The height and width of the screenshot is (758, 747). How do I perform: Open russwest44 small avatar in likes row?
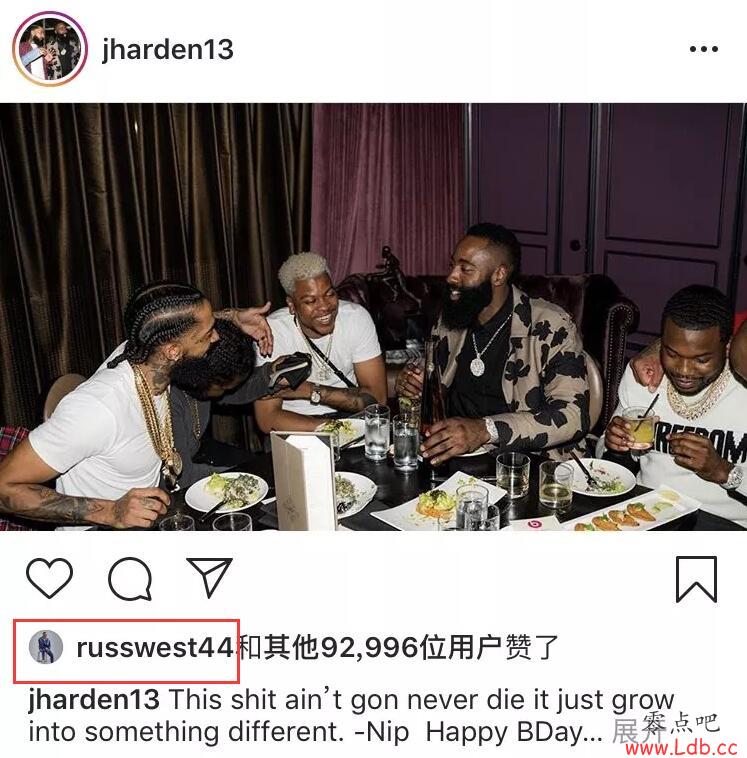click(x=46, y=647)
